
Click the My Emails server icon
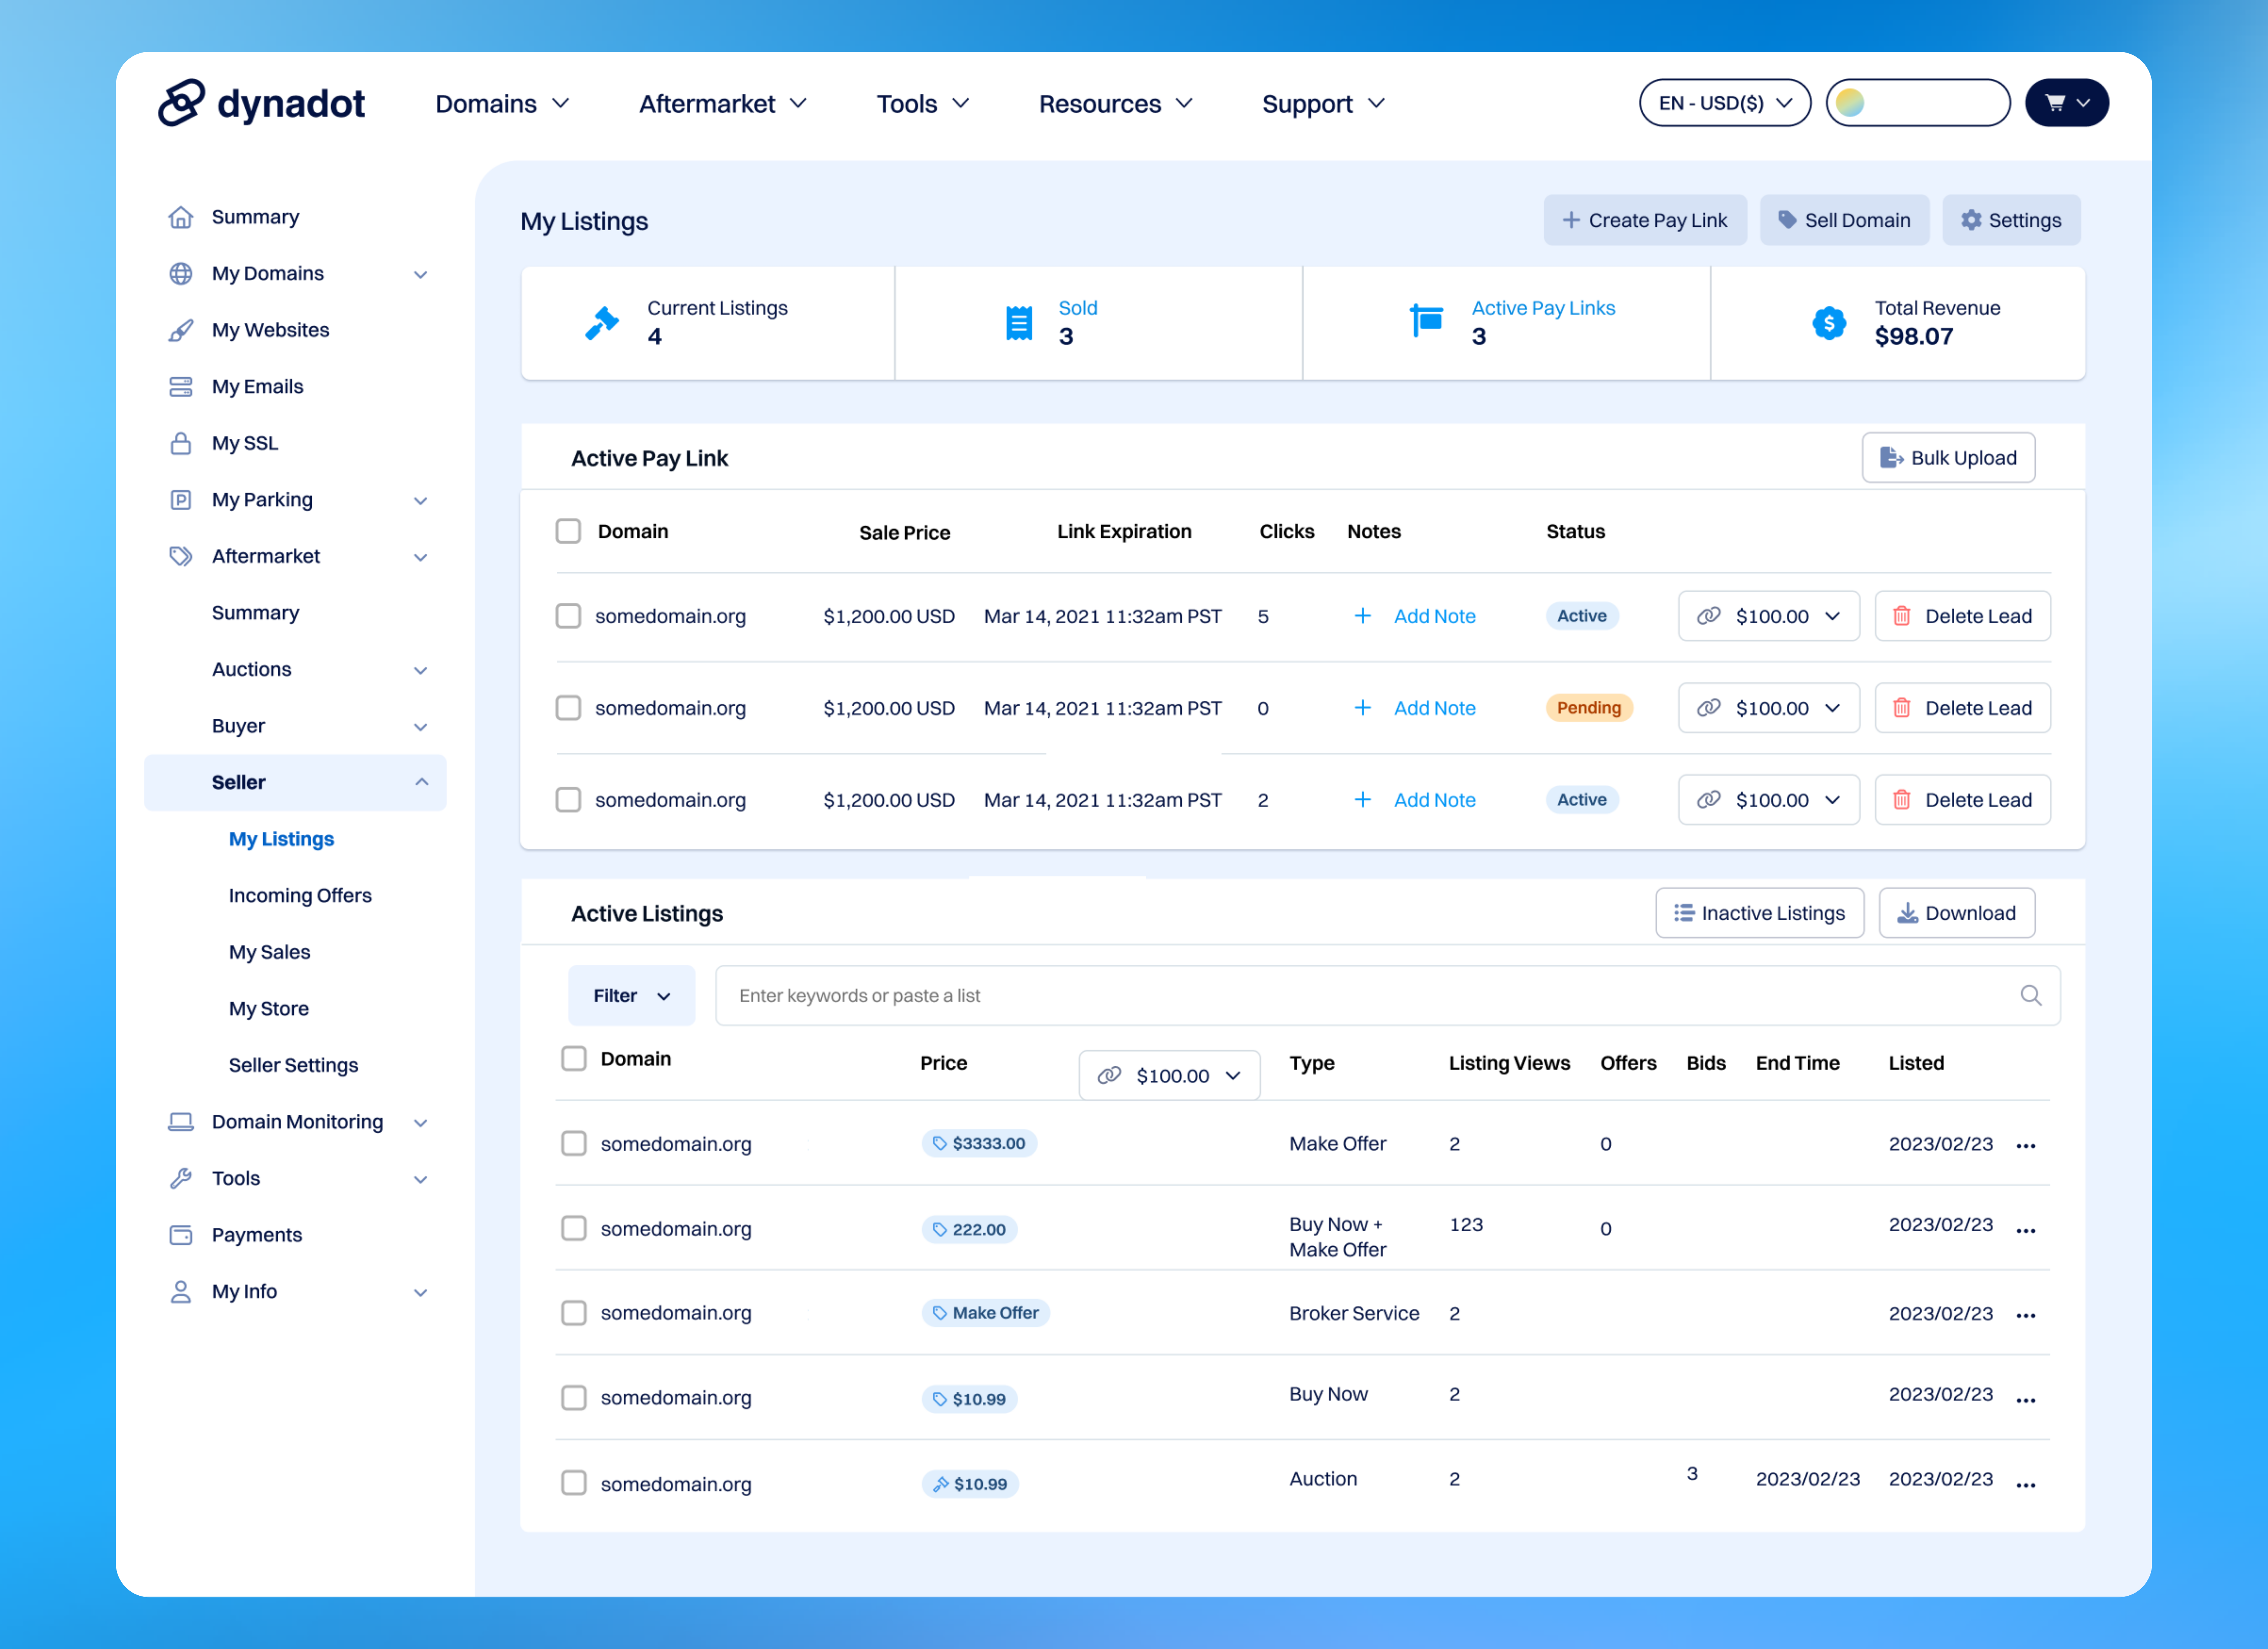(181, 387)
